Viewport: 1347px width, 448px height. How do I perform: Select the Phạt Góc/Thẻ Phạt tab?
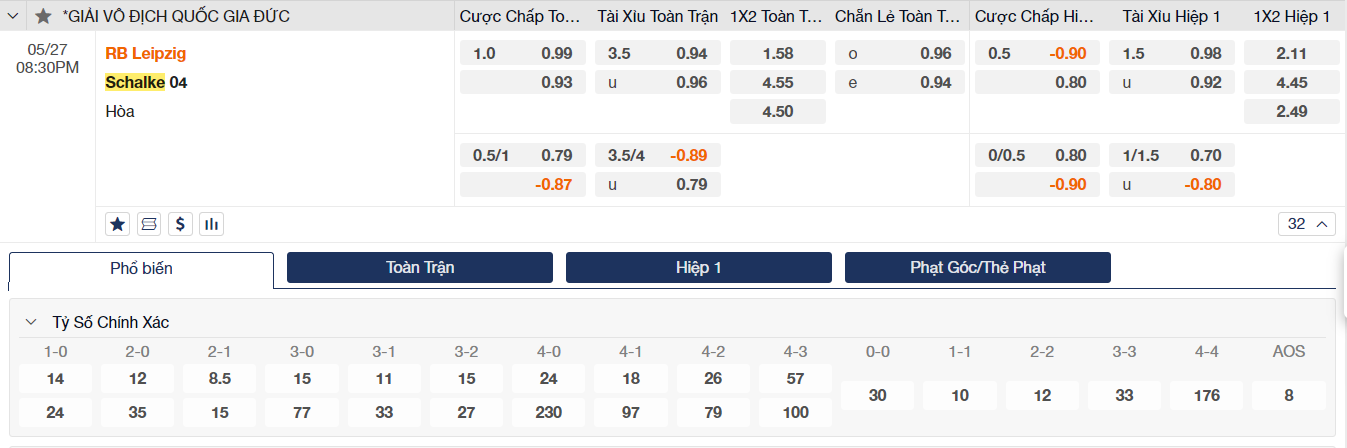coord(977,267)
